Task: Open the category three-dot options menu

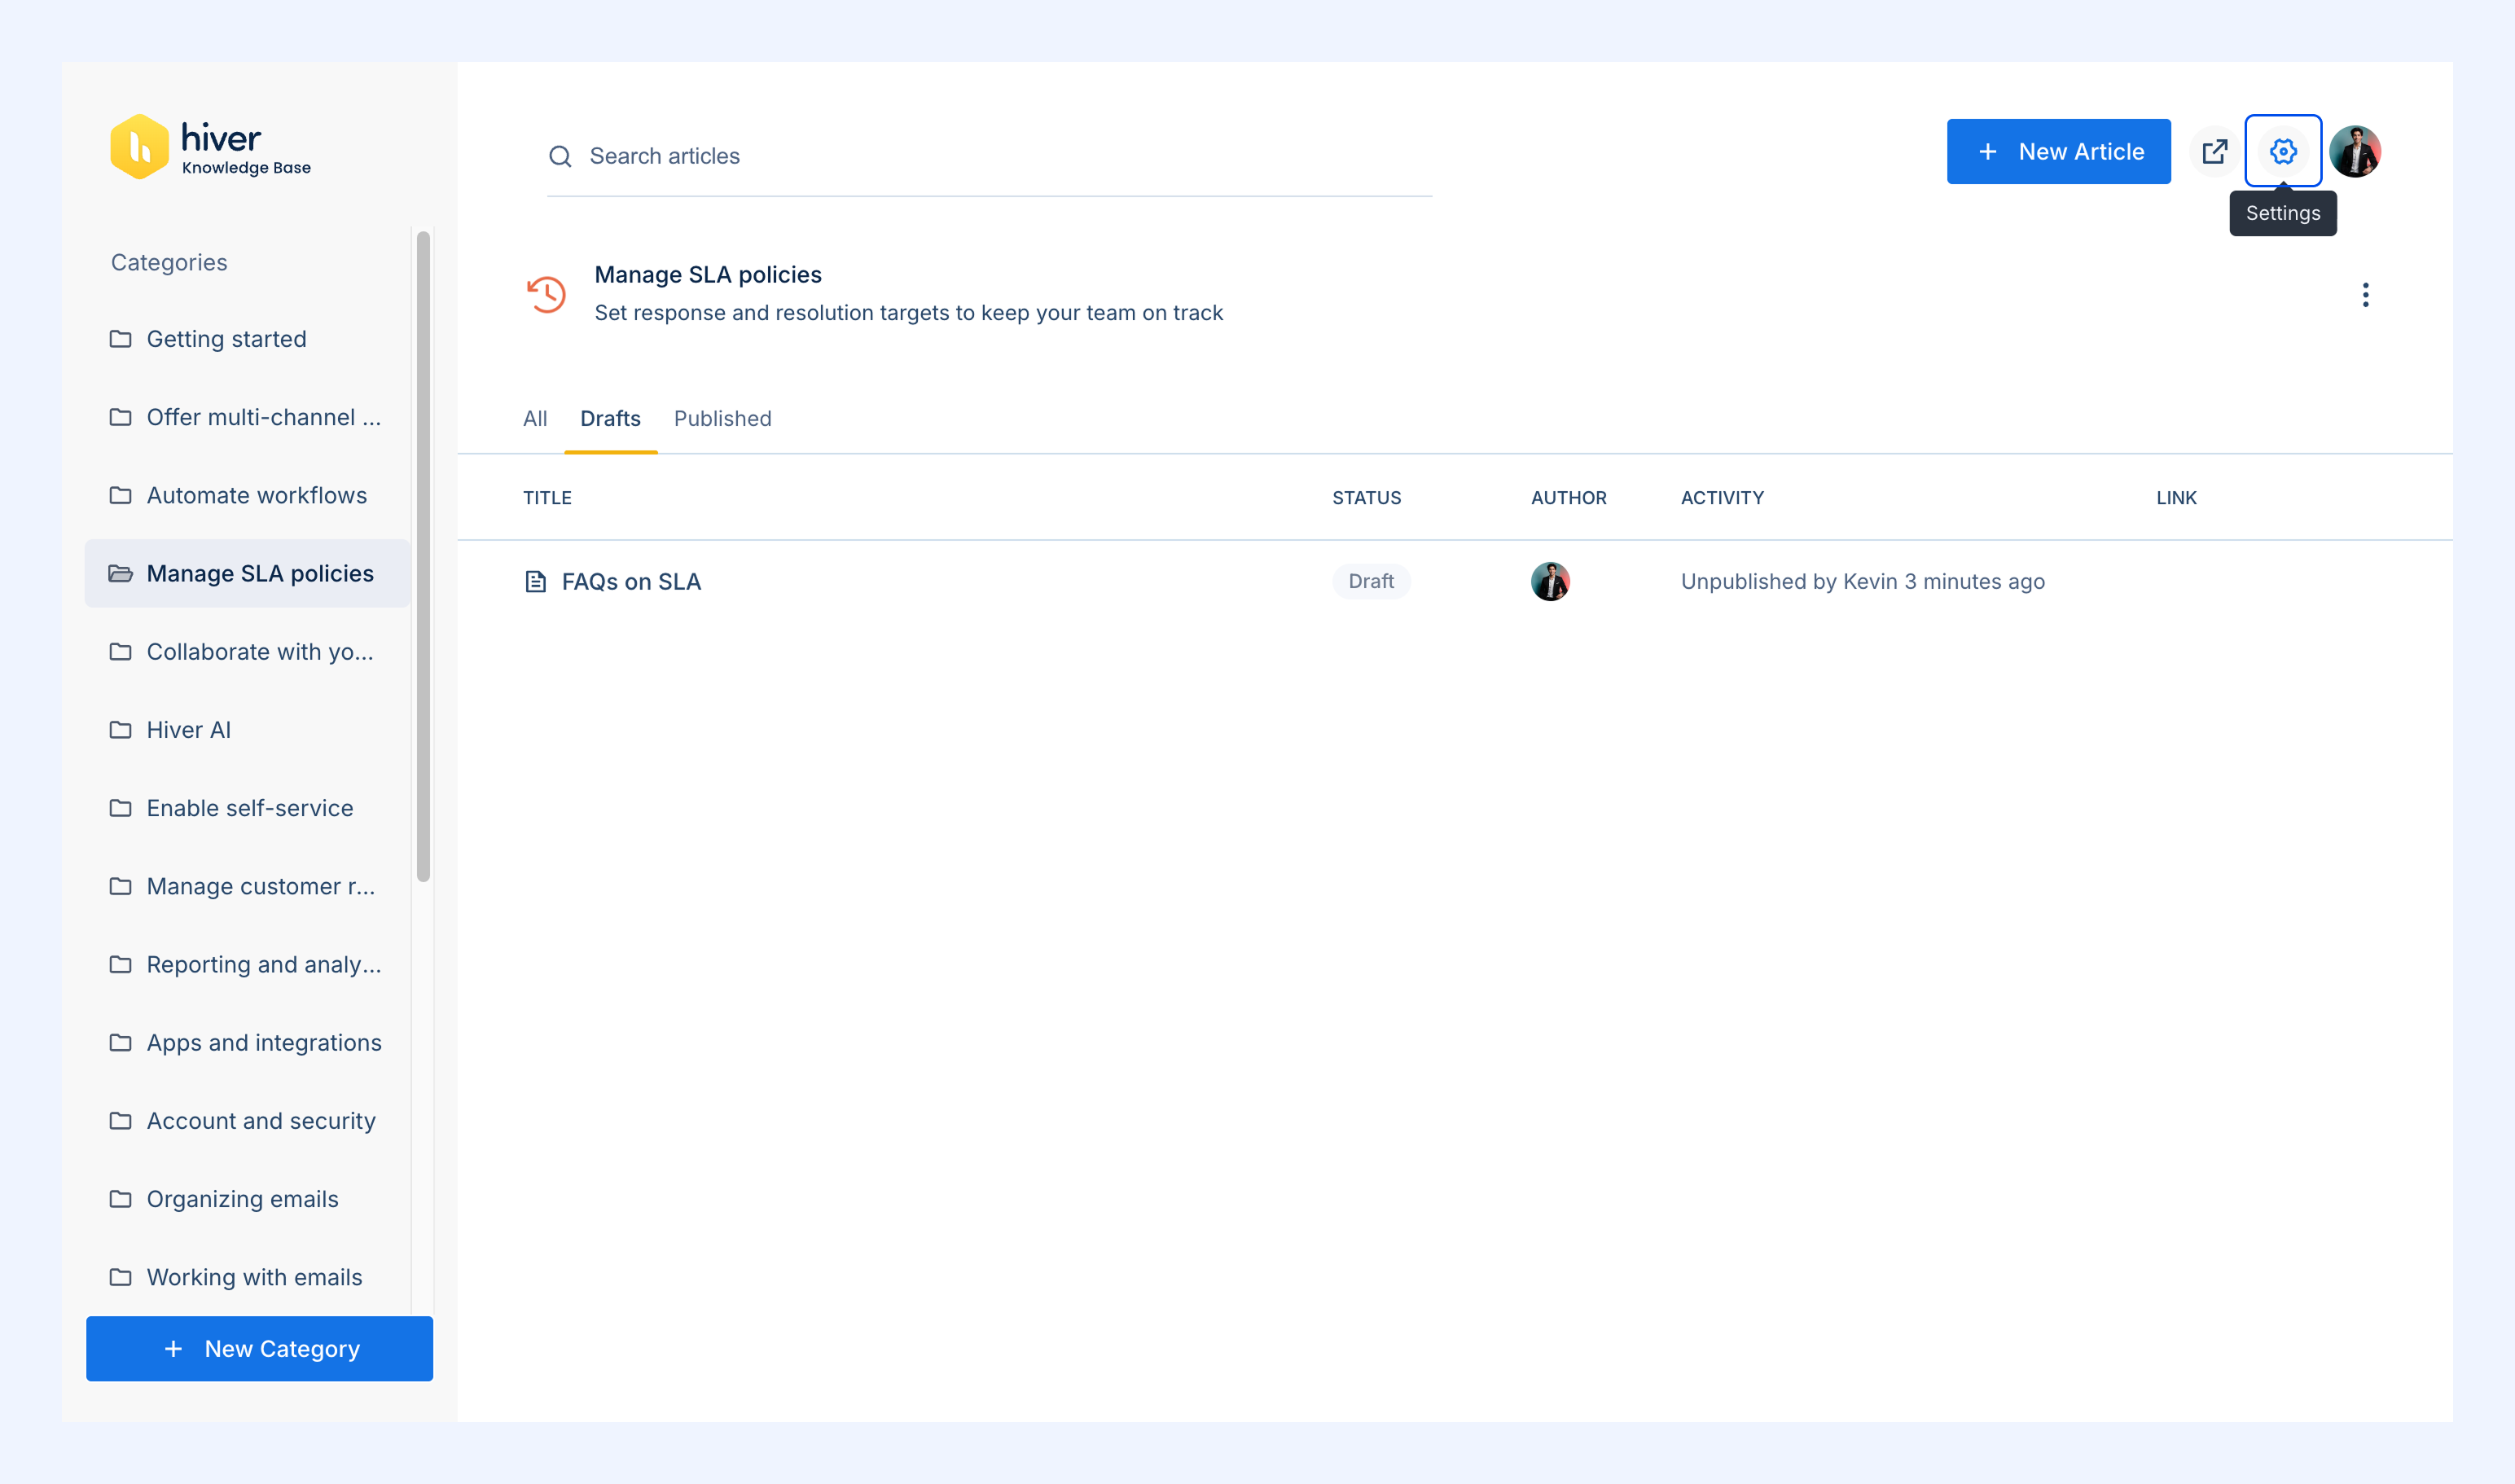Action: click(x=2365, y=295)
